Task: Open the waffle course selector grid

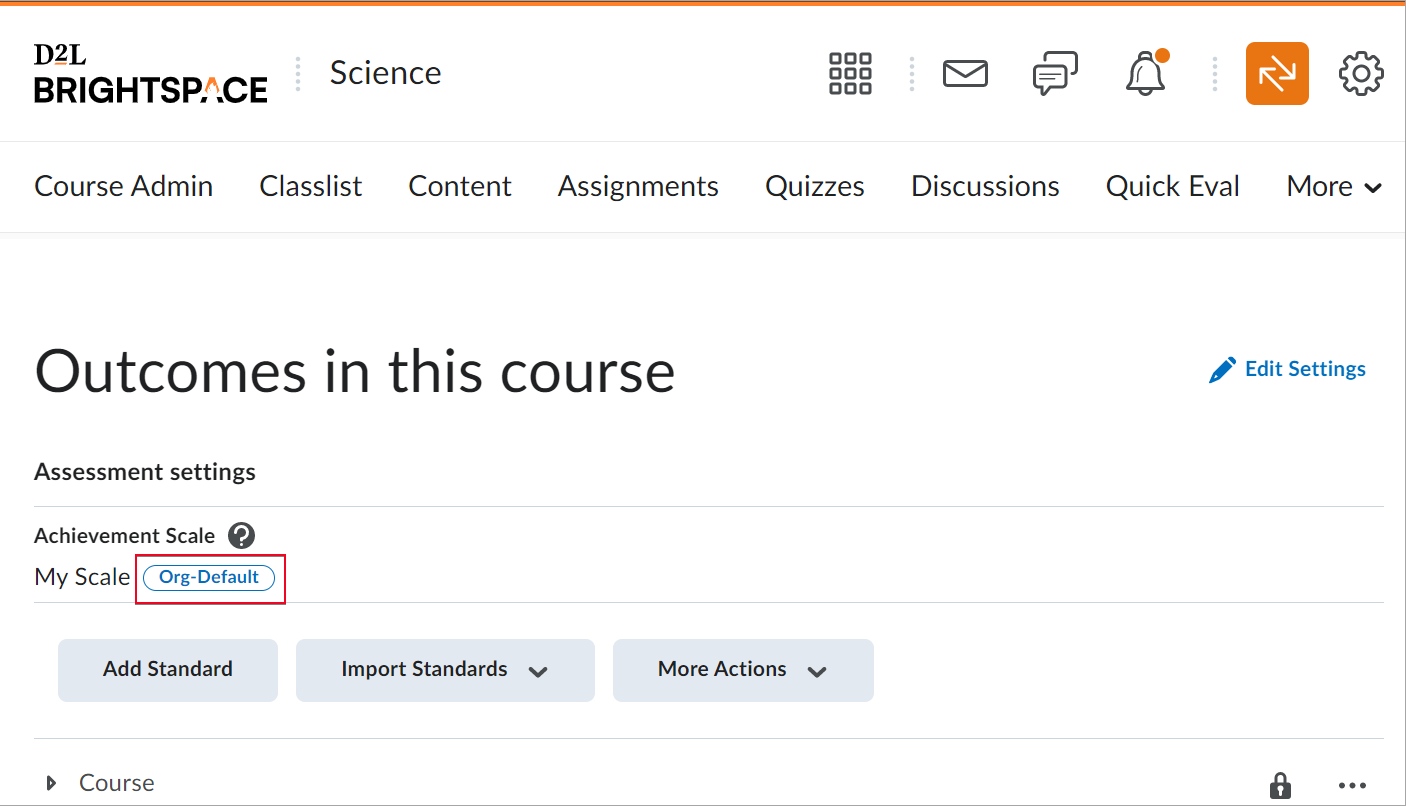Action: [849, 73]
